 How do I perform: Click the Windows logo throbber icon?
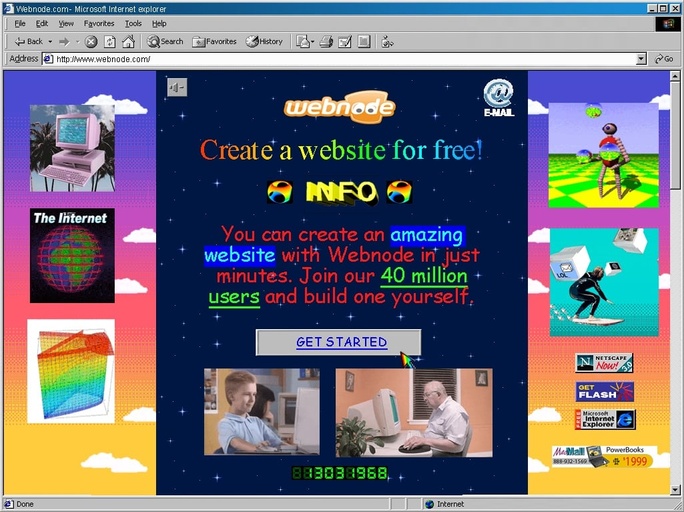(x=667, y=24)
